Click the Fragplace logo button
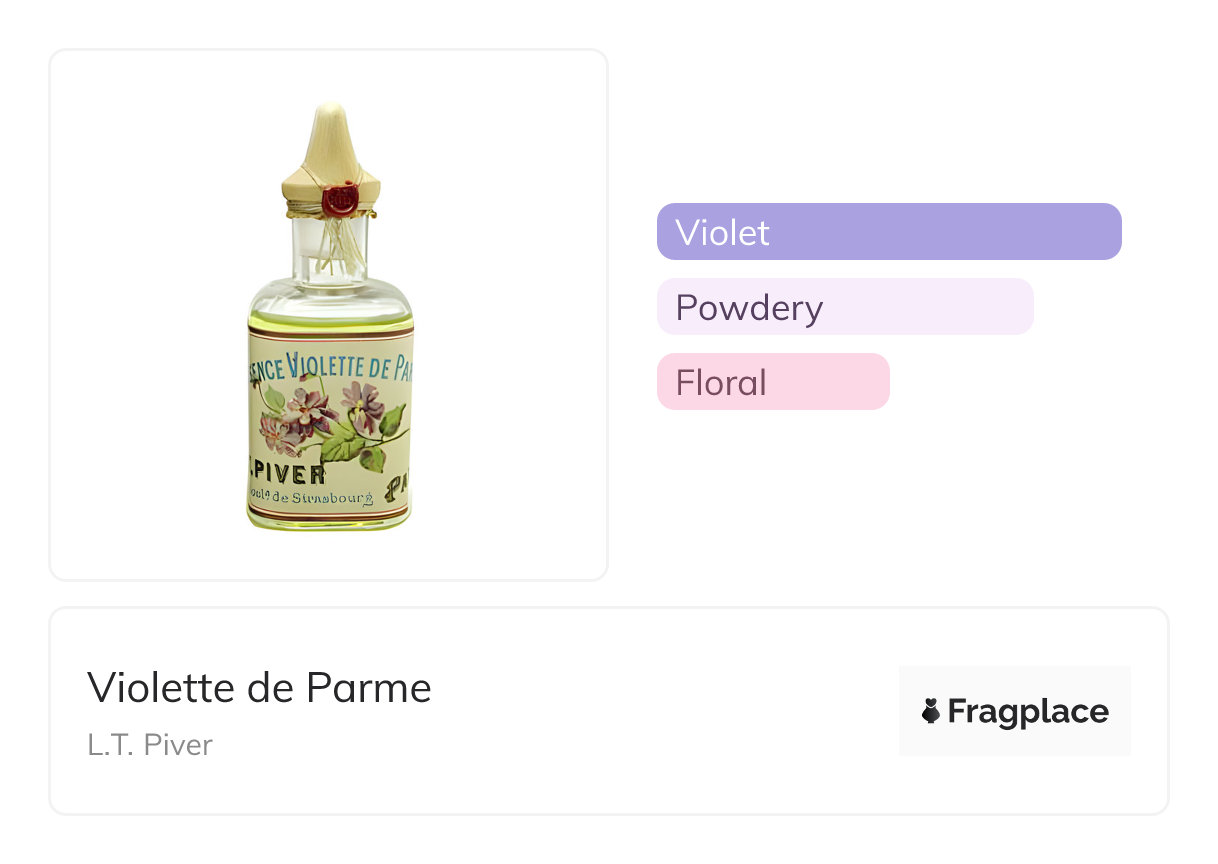 [1014, 711]
